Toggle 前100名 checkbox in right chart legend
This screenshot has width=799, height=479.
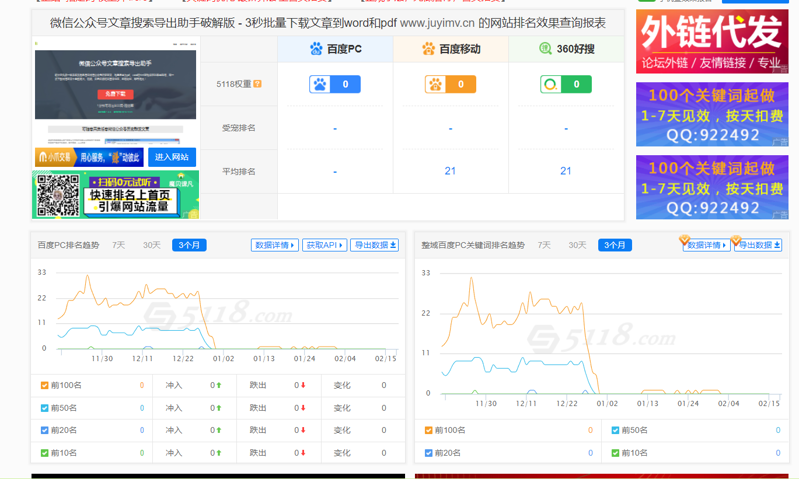click(429, 430)
